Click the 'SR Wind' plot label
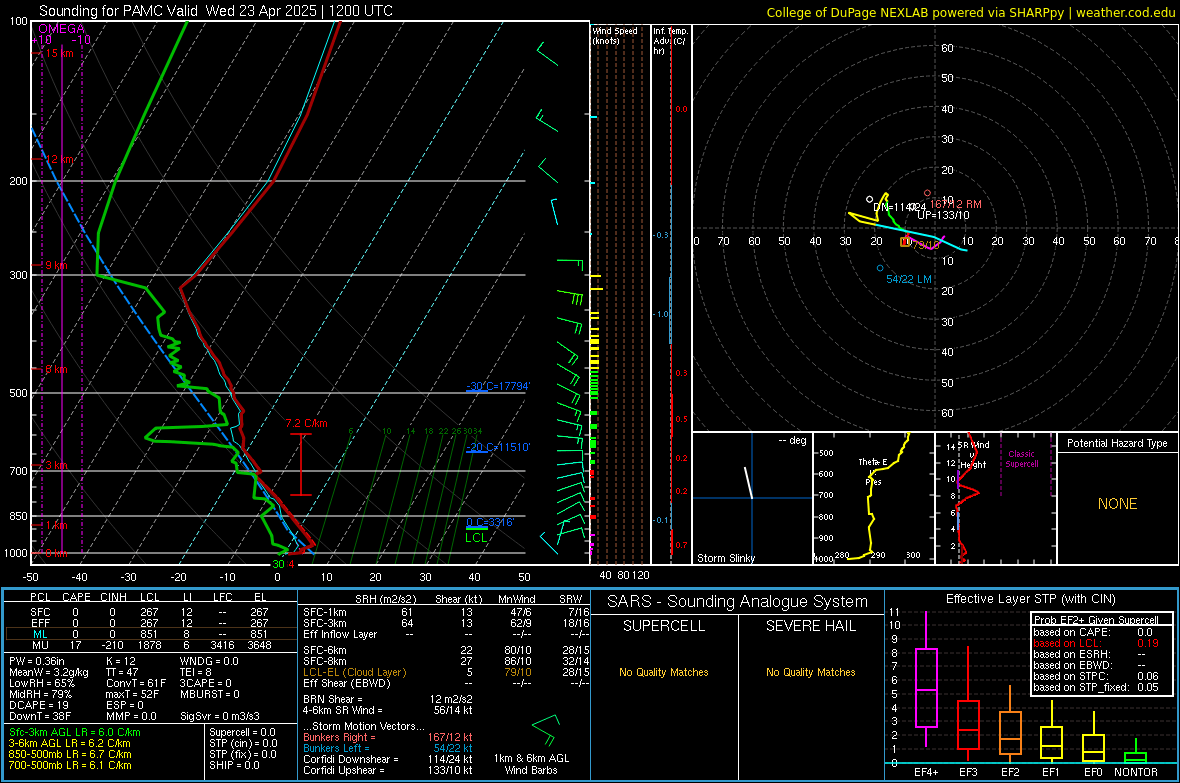Image resolution: width=1180 pixels, height=783 pixels. click(x=973, y=445)
